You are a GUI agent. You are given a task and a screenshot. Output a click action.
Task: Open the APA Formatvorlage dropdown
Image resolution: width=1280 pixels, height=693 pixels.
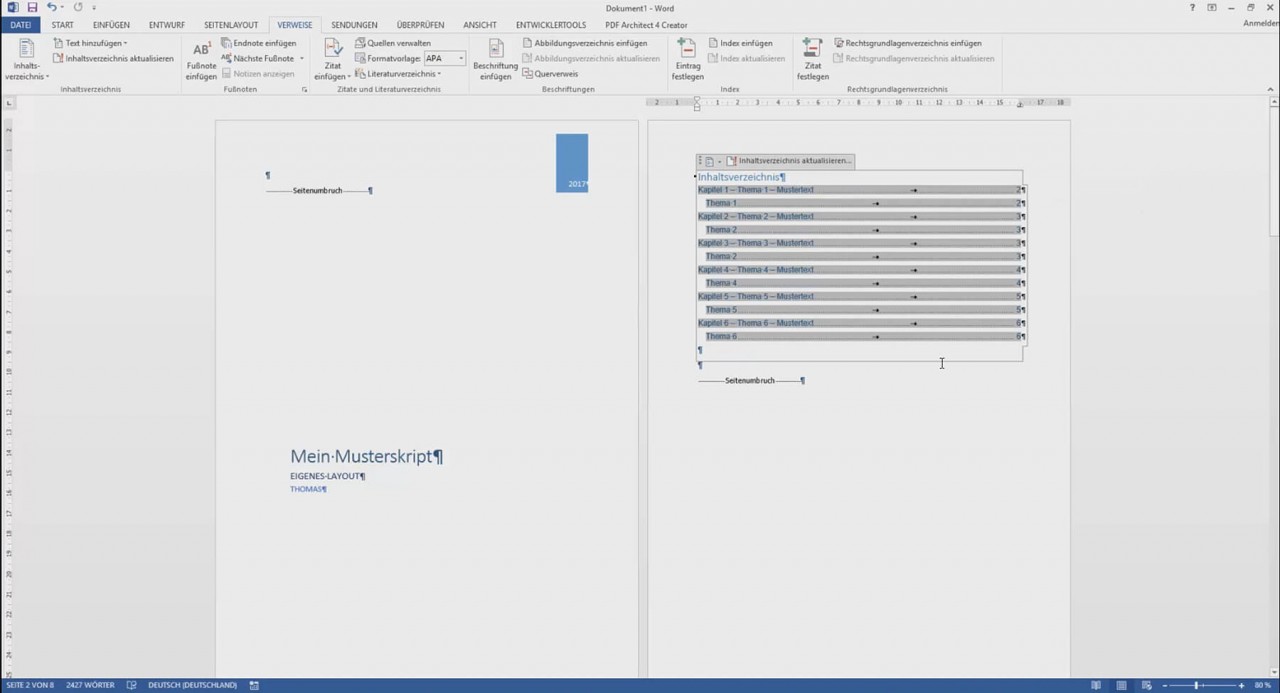[x=459, y=58]
